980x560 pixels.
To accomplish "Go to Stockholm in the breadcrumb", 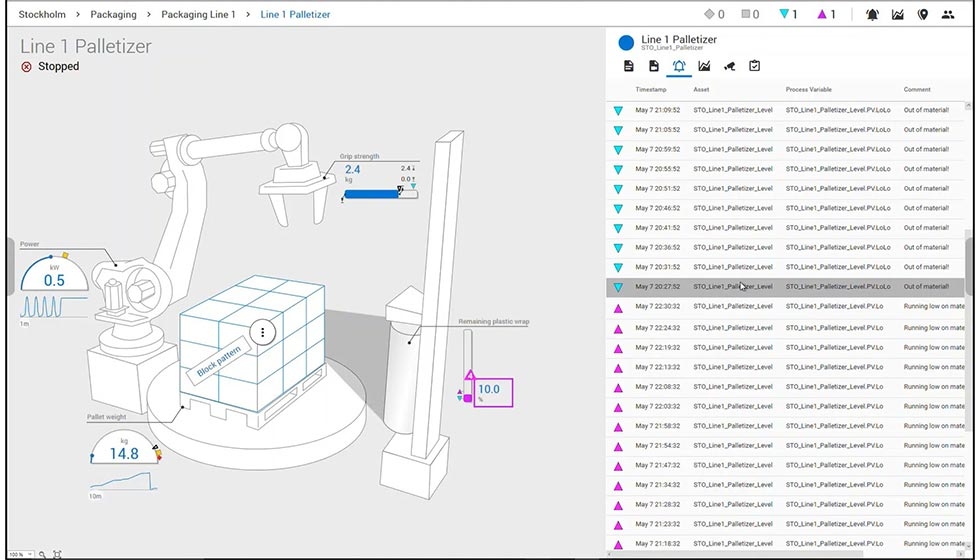I will 42,14.
